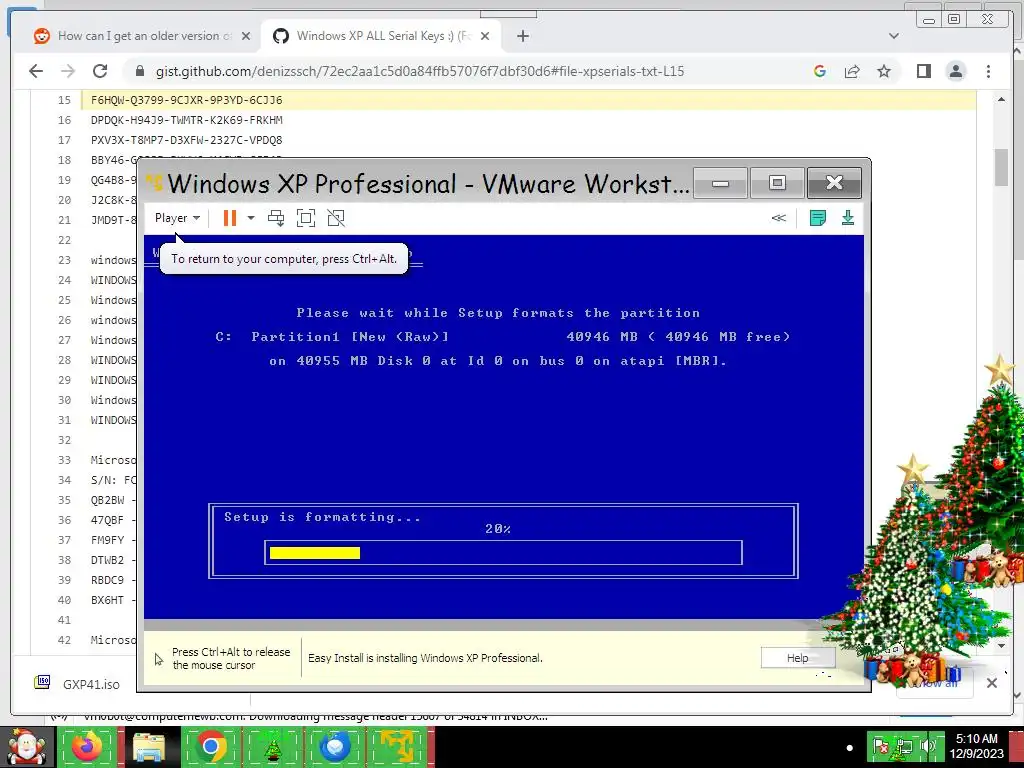Click line number 15 in the gist
This screenshot has height=768, width=1024.
coord(64,100)
